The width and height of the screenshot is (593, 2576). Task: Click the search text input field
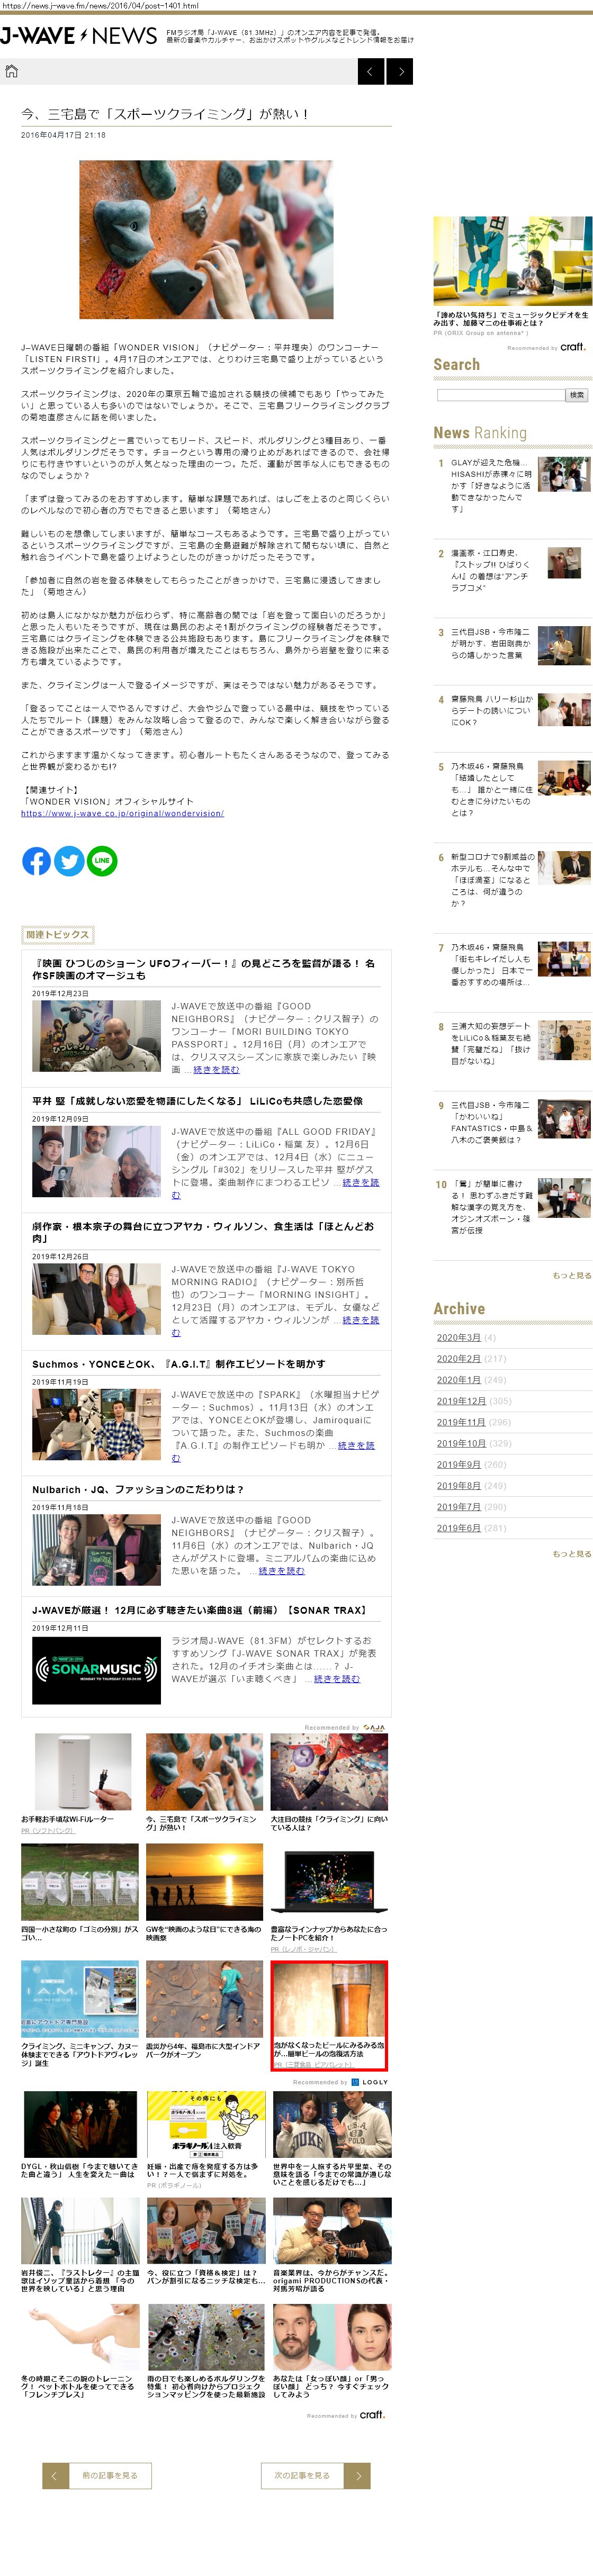pyautogui.click(x=500, y=395)
